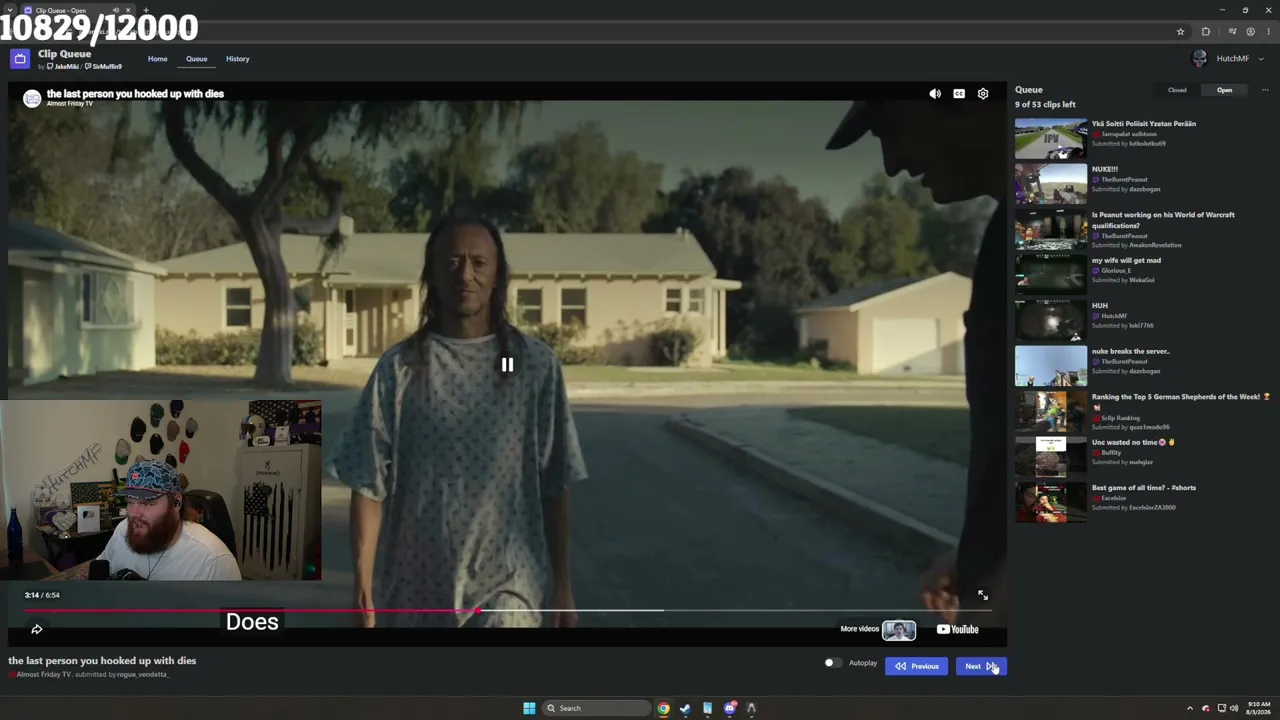Open Chrome from the taskbar
Image resolution: width=1280 pixels, height=720 pixels.
tap(663, 708)
